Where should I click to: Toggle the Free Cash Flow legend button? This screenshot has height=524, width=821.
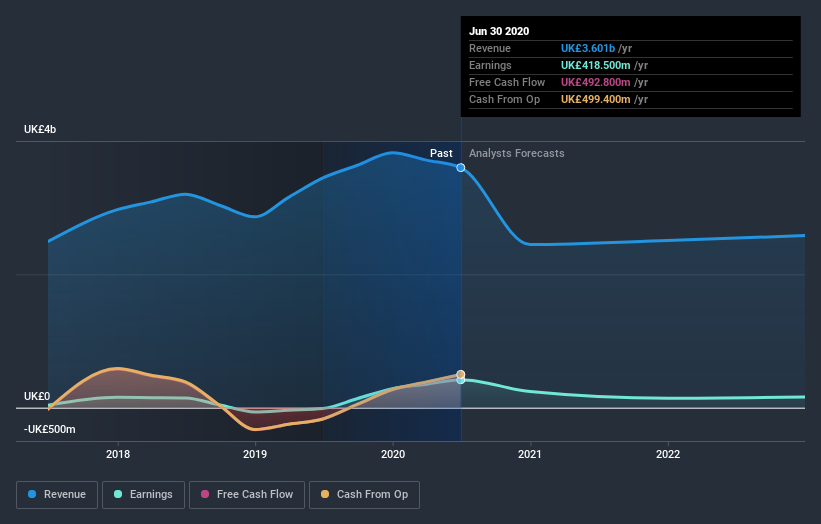tap(247, 495)
